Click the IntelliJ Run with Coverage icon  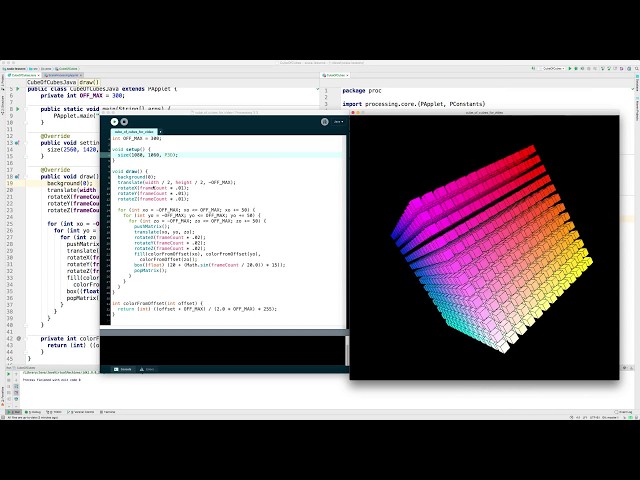(x=582, y=69)
